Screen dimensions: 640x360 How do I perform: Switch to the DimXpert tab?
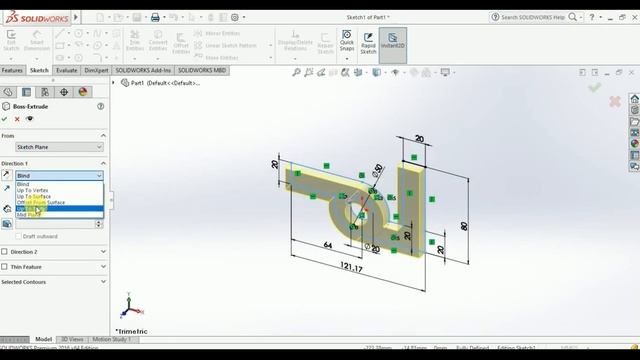click(96, 70)
